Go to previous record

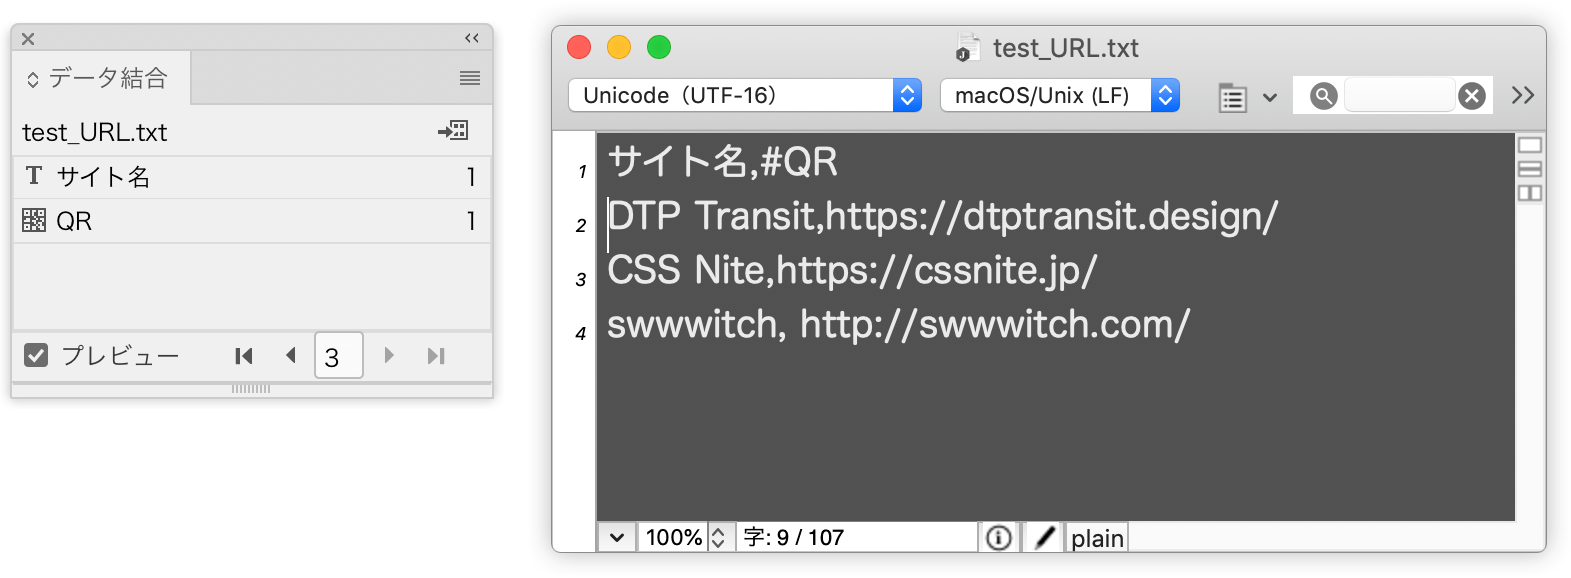291,355
